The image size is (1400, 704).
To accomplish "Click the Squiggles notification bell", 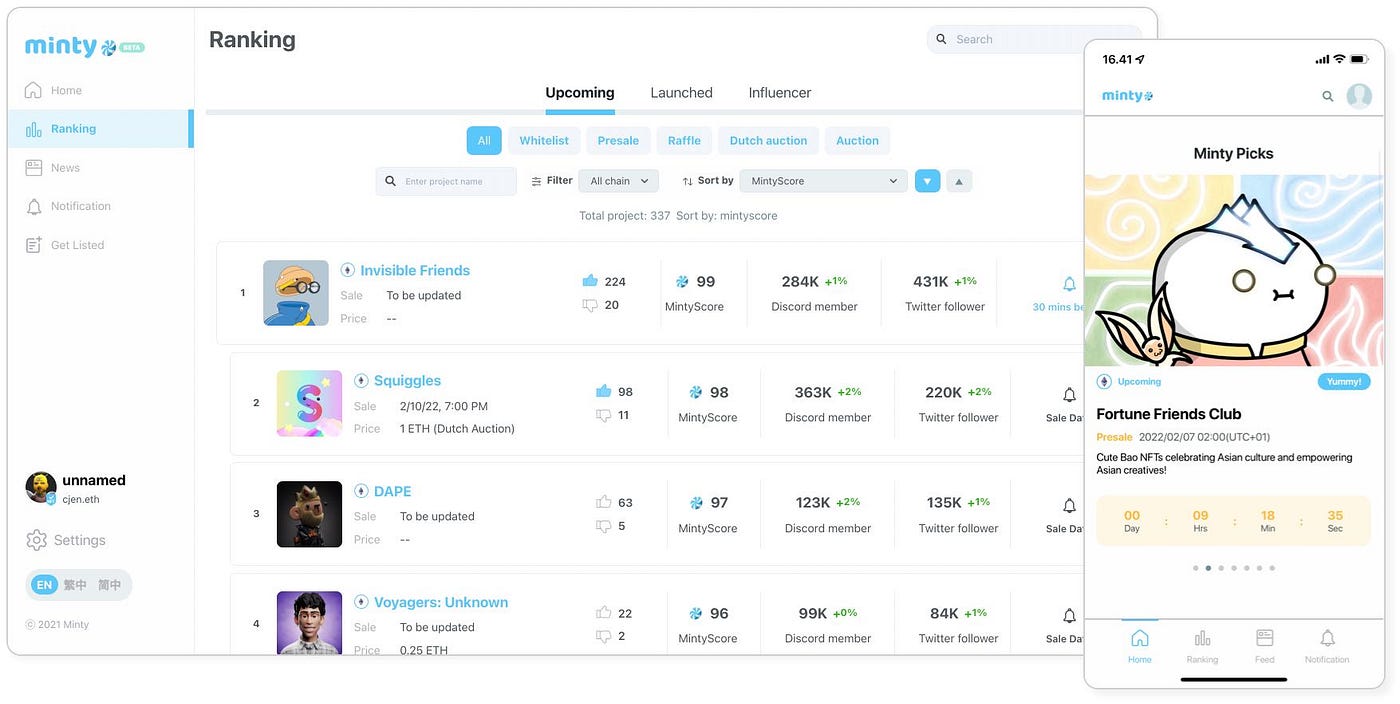I will tap(1069, 395).
